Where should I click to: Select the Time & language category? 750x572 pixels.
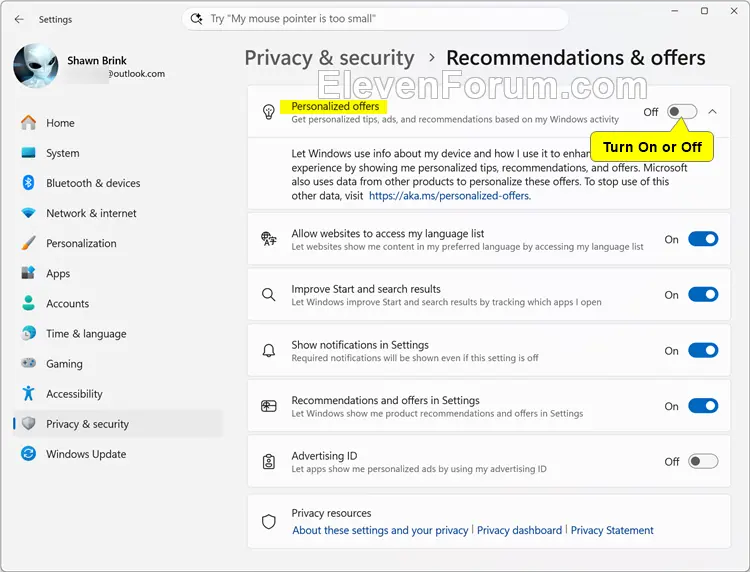coord(118,333)
